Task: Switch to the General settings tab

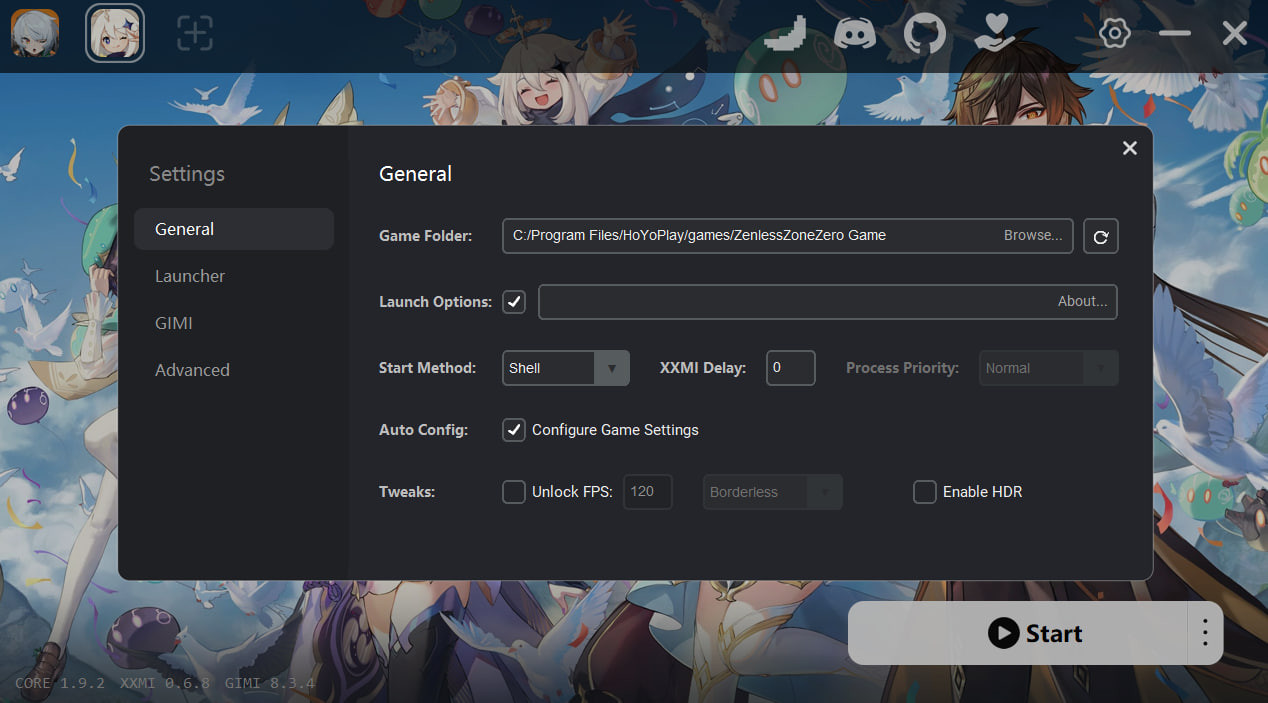Action: click(x=234, y=229)
